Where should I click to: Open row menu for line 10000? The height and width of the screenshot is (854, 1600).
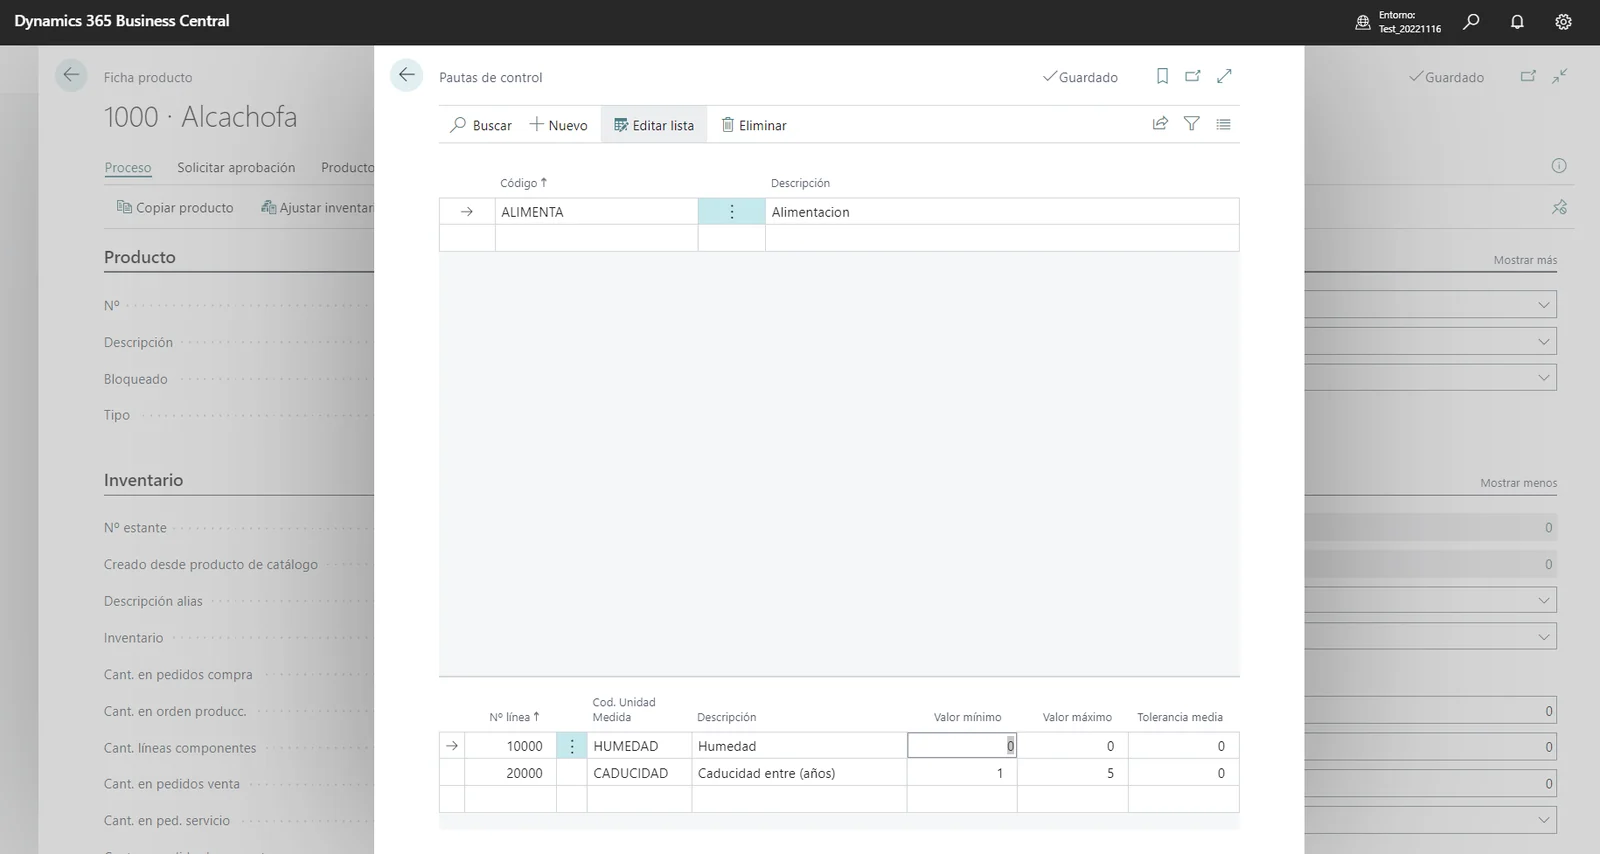(572, 746)
